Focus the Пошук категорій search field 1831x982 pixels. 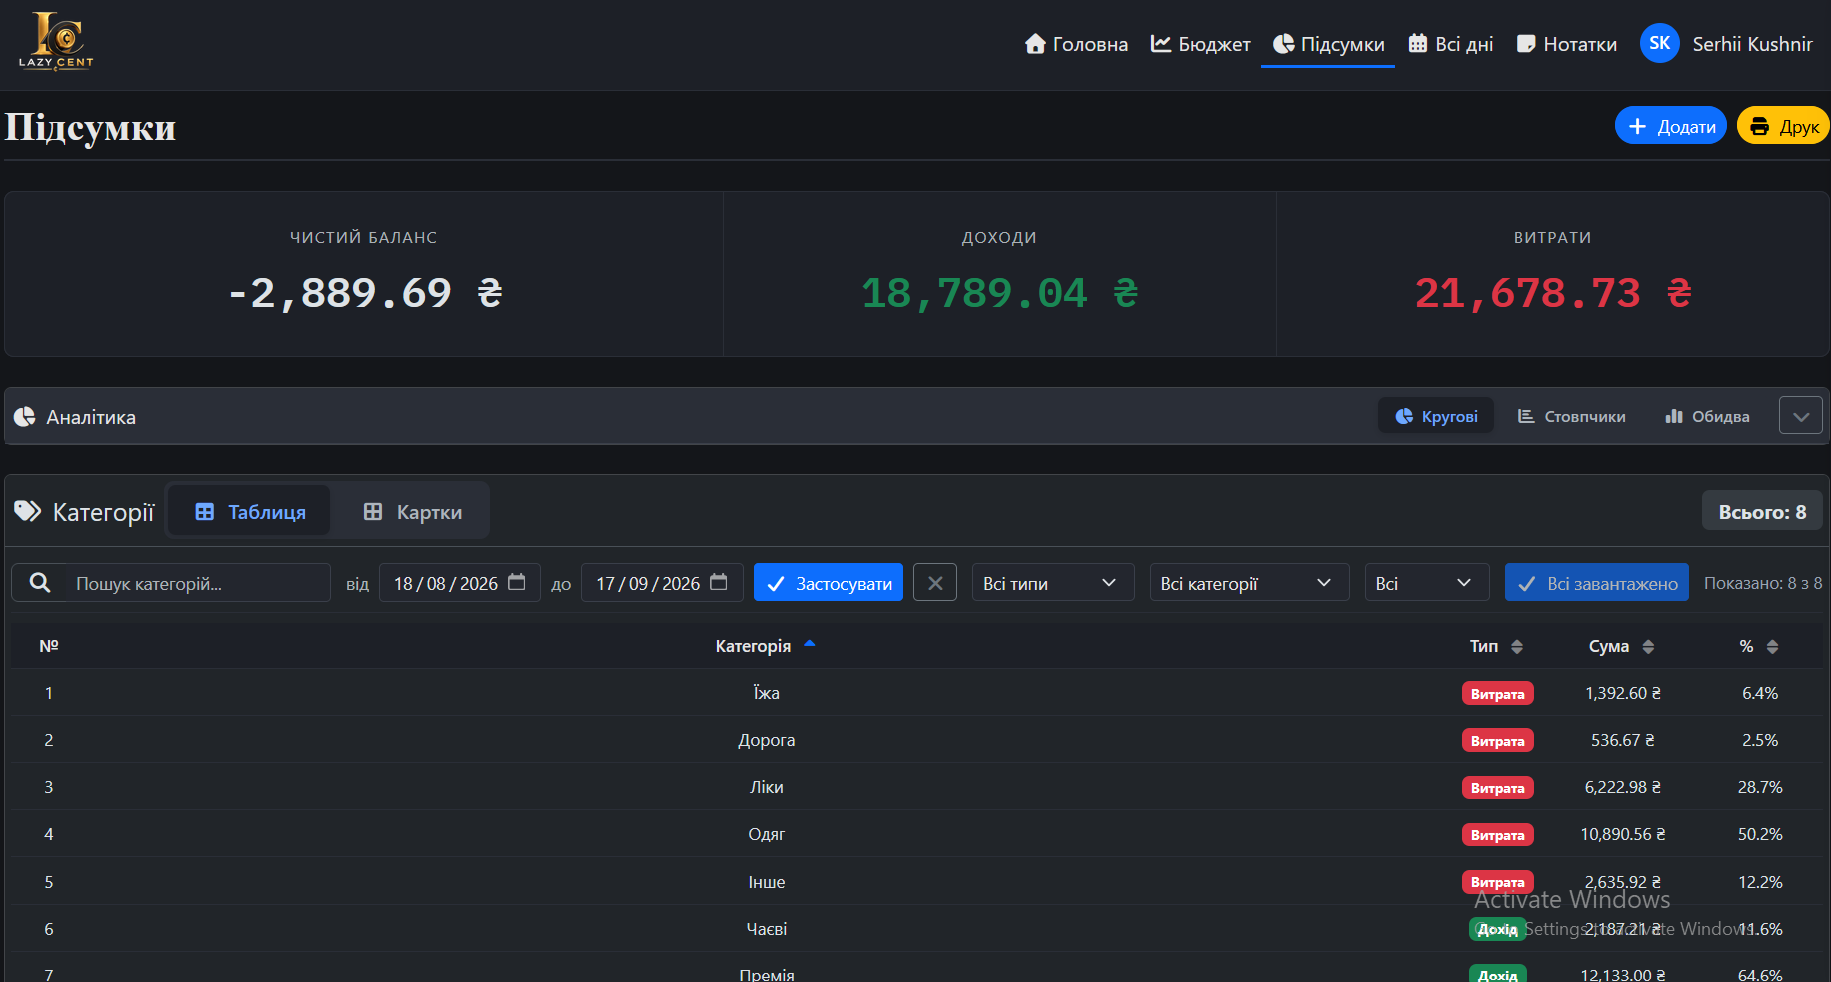click(198, 583)
